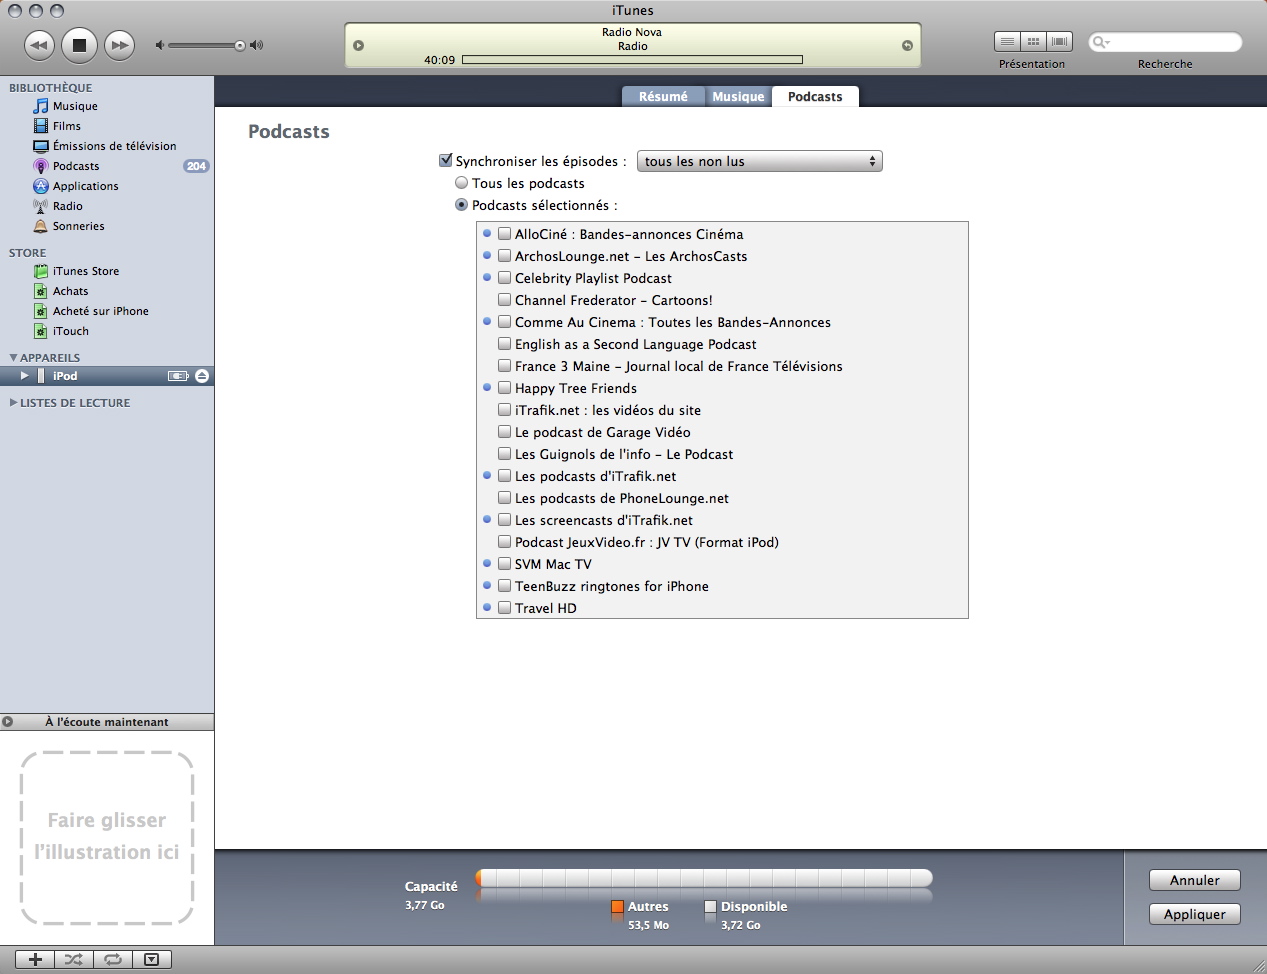Click the Recherche search field
This screenshot has height=974, width=1267.
[1165, 42]
